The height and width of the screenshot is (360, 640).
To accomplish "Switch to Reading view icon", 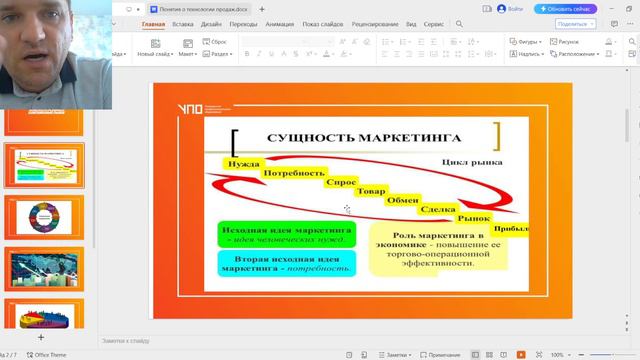I will point(504,355).
